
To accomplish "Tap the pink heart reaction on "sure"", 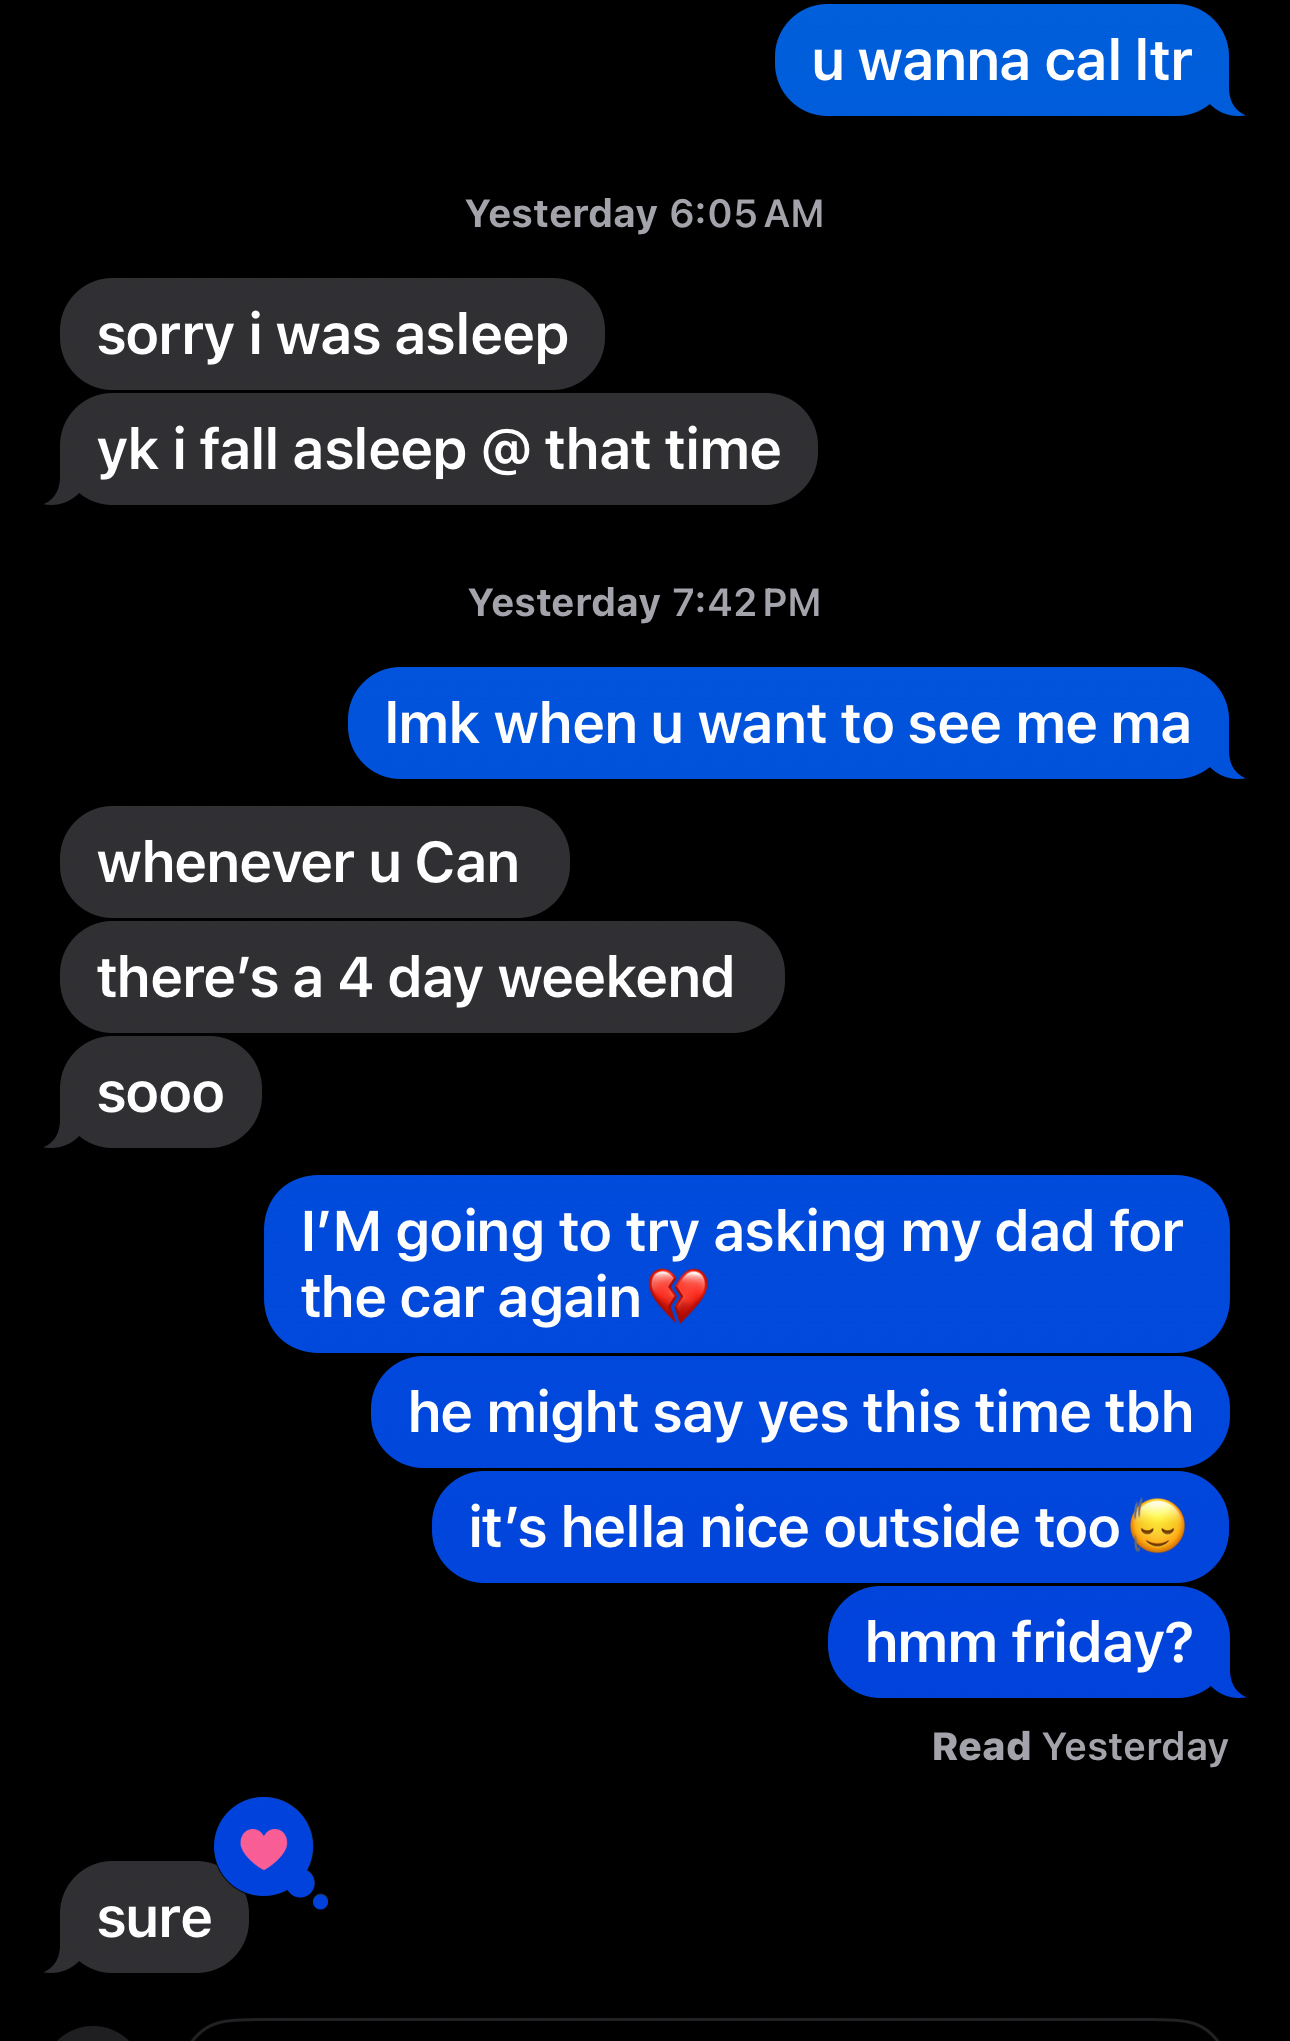I will 264,1847.
